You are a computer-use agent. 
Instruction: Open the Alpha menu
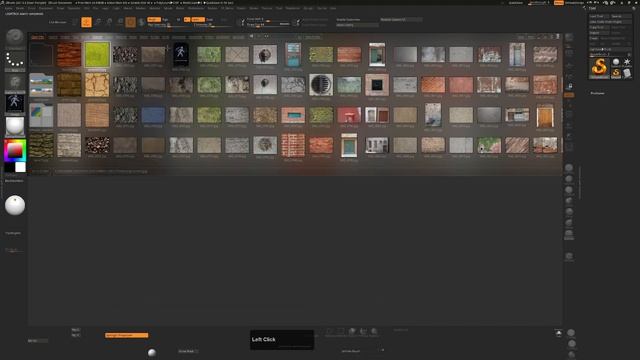coord(8,8)
